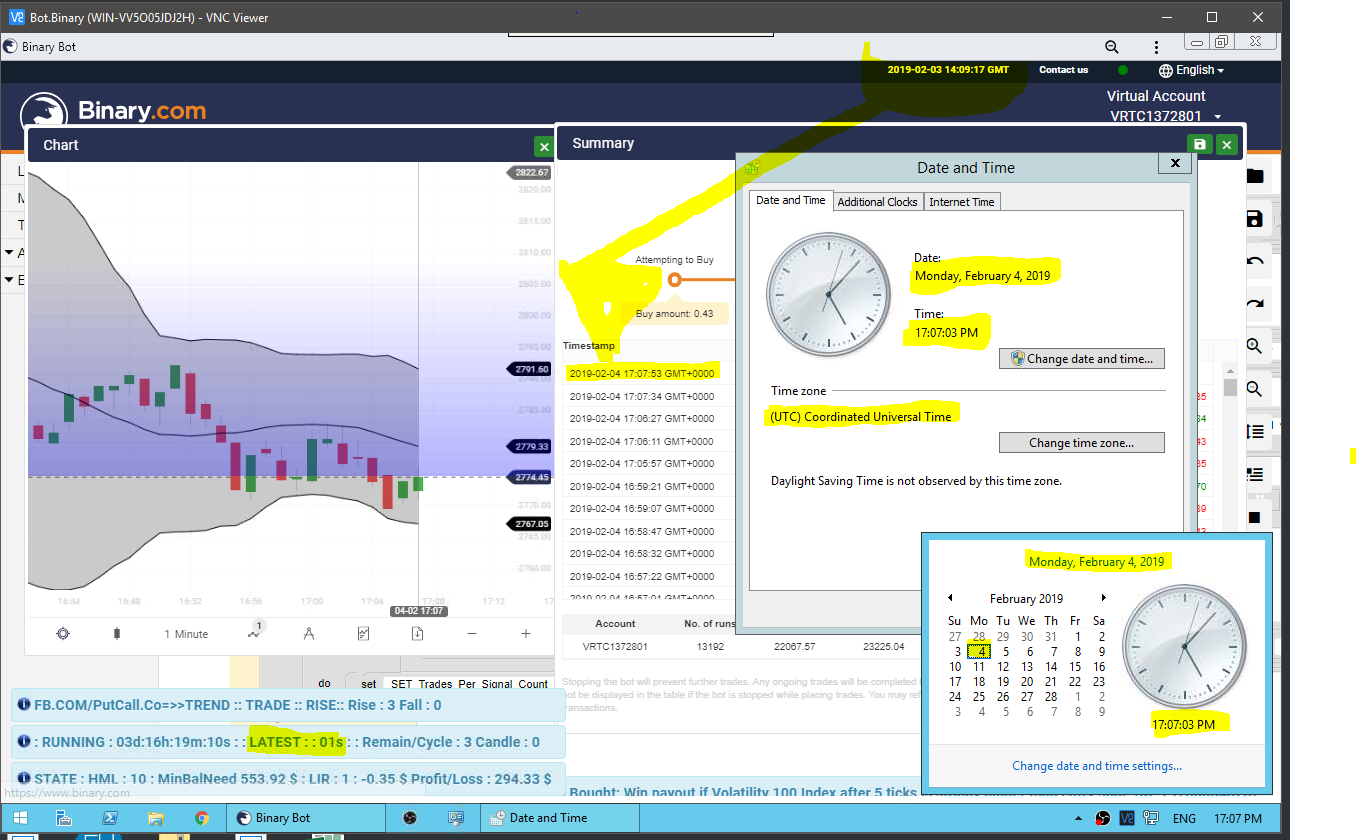1356x840 pixels.
Task: Open the chart drawing tools menu
Action: pos(309,634)
